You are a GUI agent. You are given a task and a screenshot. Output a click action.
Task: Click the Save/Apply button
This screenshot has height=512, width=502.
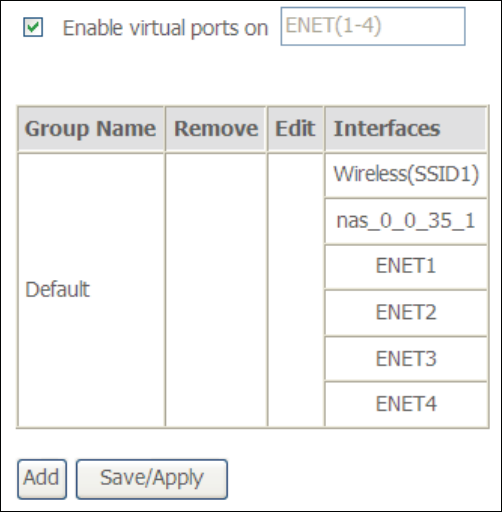(152, 479)
